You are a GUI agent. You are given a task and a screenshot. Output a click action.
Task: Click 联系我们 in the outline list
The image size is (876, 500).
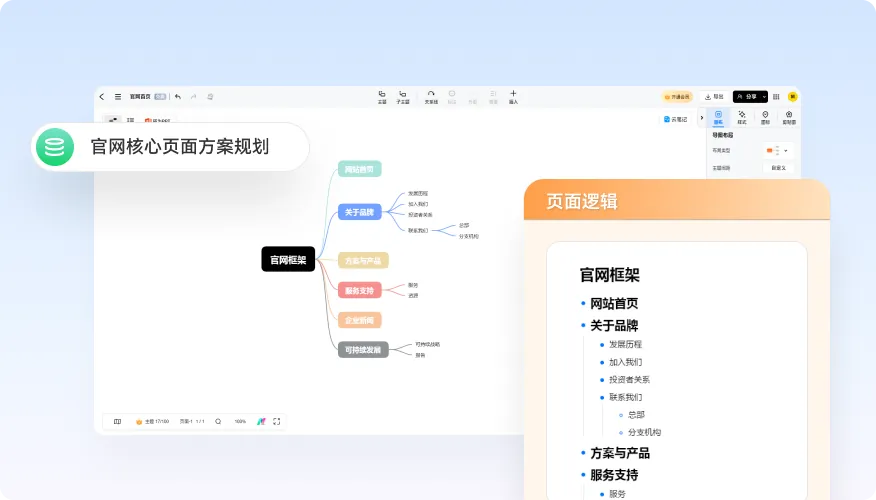pyautogui.click(x=625, y=397)
